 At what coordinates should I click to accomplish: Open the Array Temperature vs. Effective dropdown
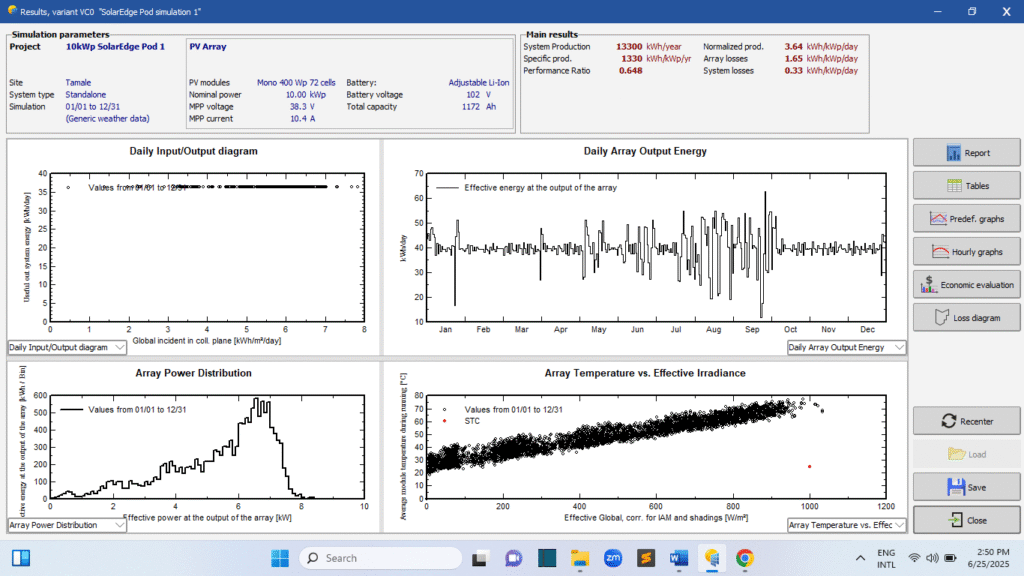[846, 524]
